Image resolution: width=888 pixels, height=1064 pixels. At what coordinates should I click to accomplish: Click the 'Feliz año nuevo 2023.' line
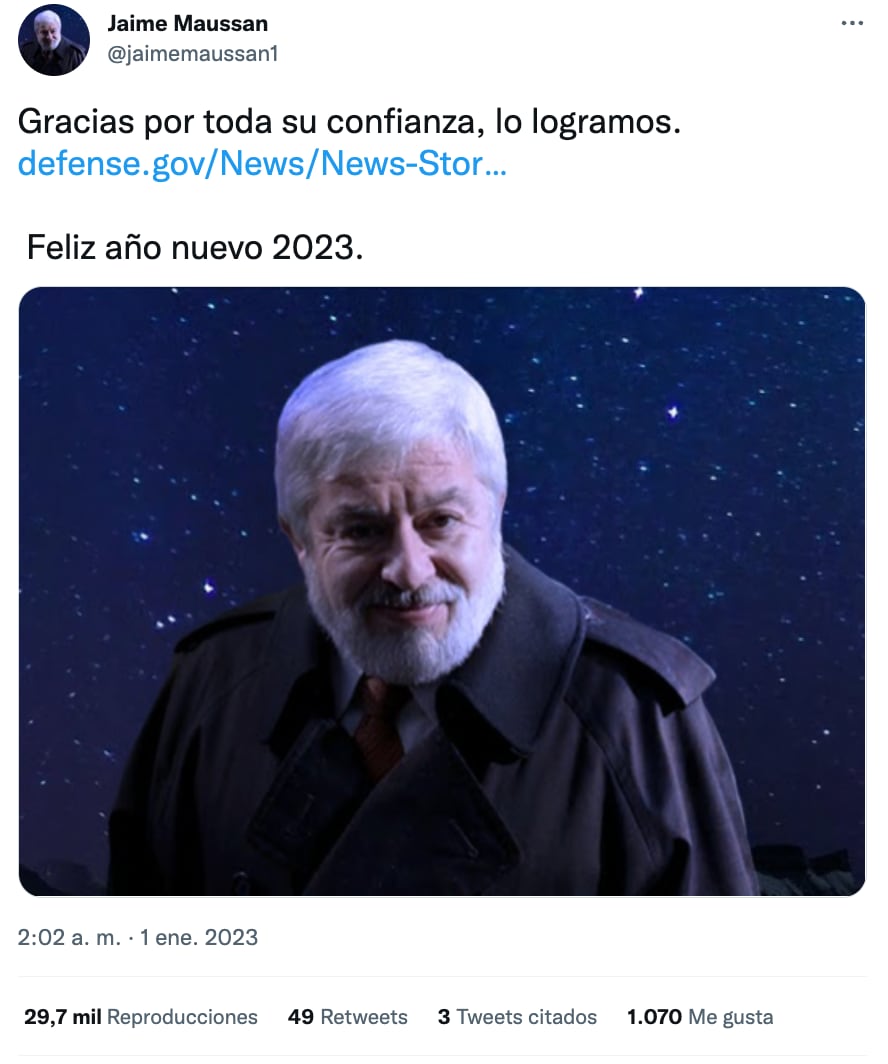coord(195,248)
